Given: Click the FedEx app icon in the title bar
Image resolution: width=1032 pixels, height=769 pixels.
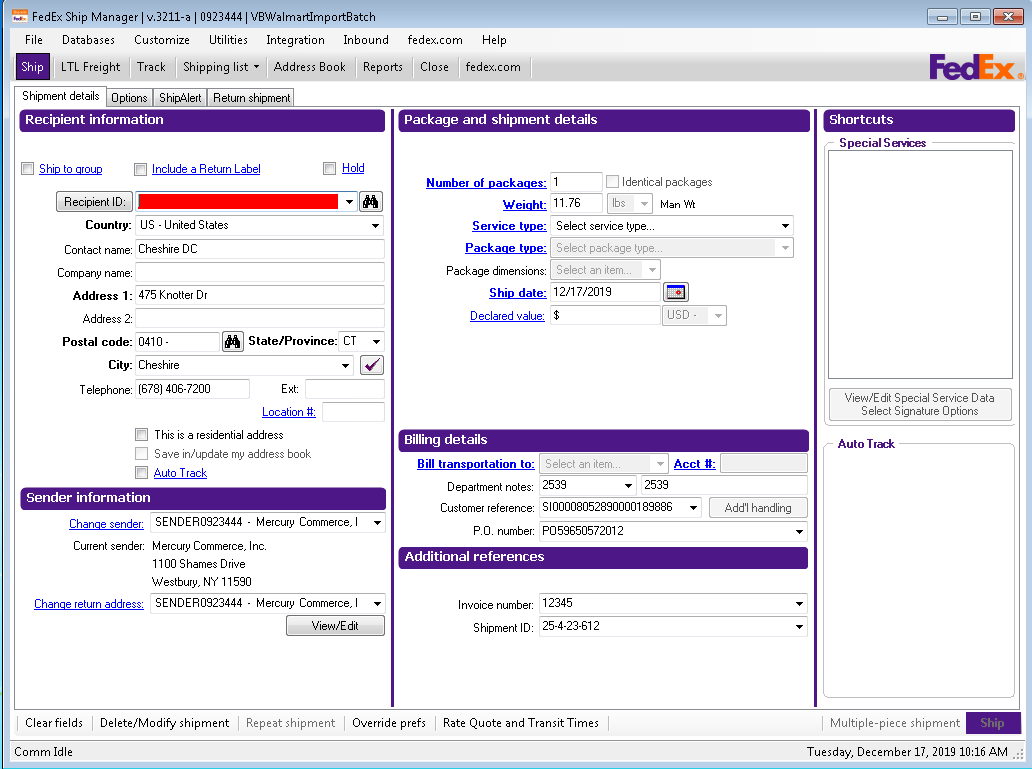Looking at the screenshot, I should (x=20, y=16).
